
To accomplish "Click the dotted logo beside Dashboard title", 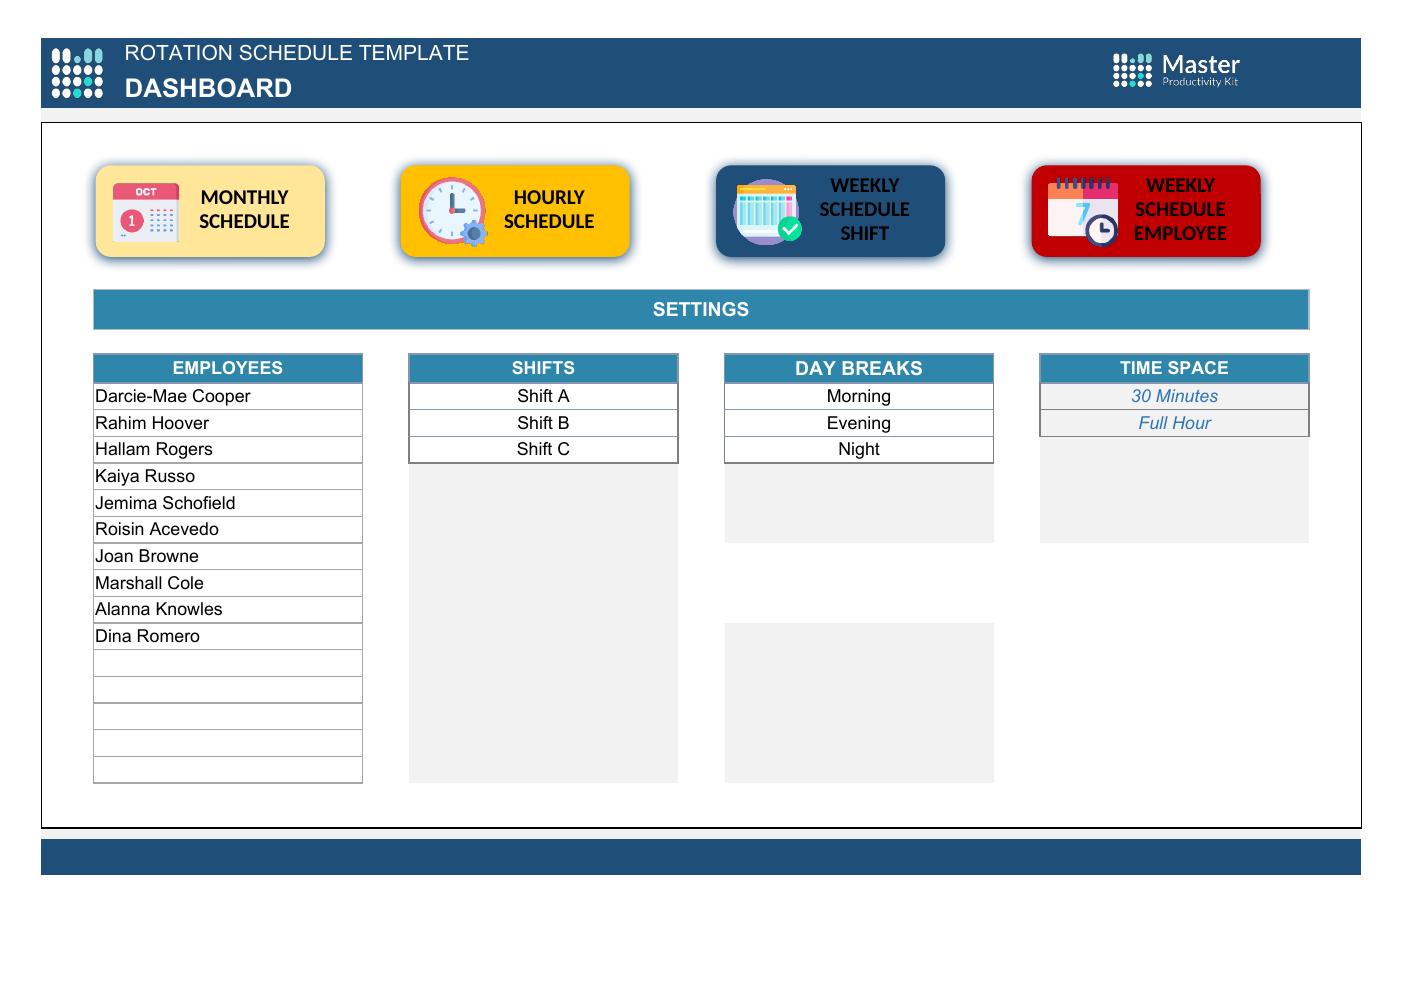I will point(77,73).
